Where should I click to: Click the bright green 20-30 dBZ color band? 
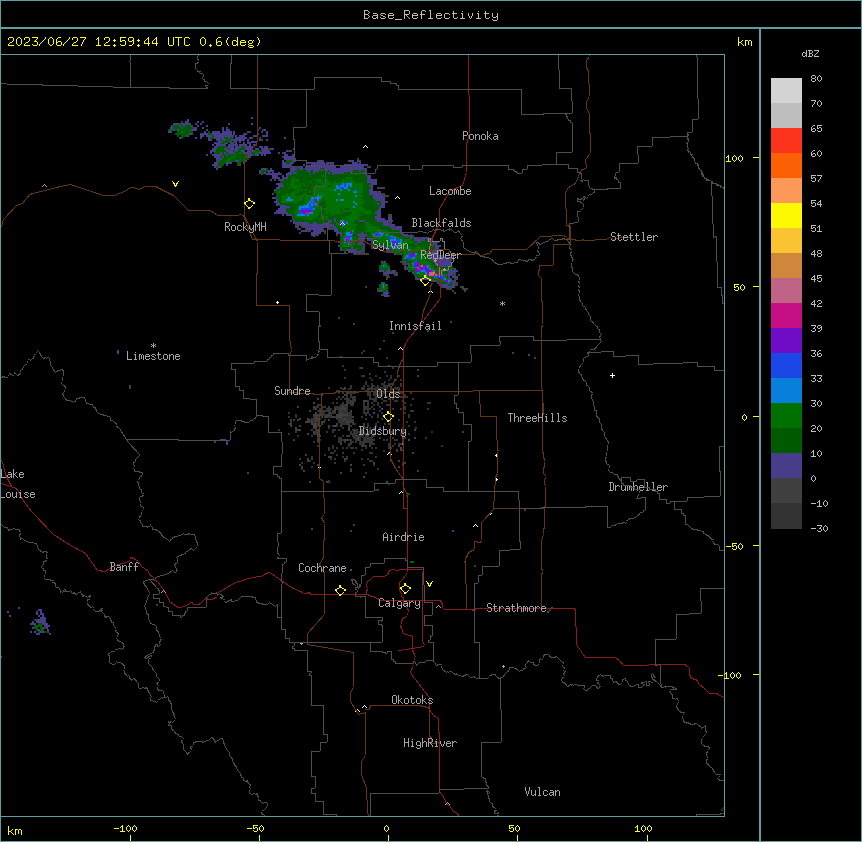tap(786, 416)
